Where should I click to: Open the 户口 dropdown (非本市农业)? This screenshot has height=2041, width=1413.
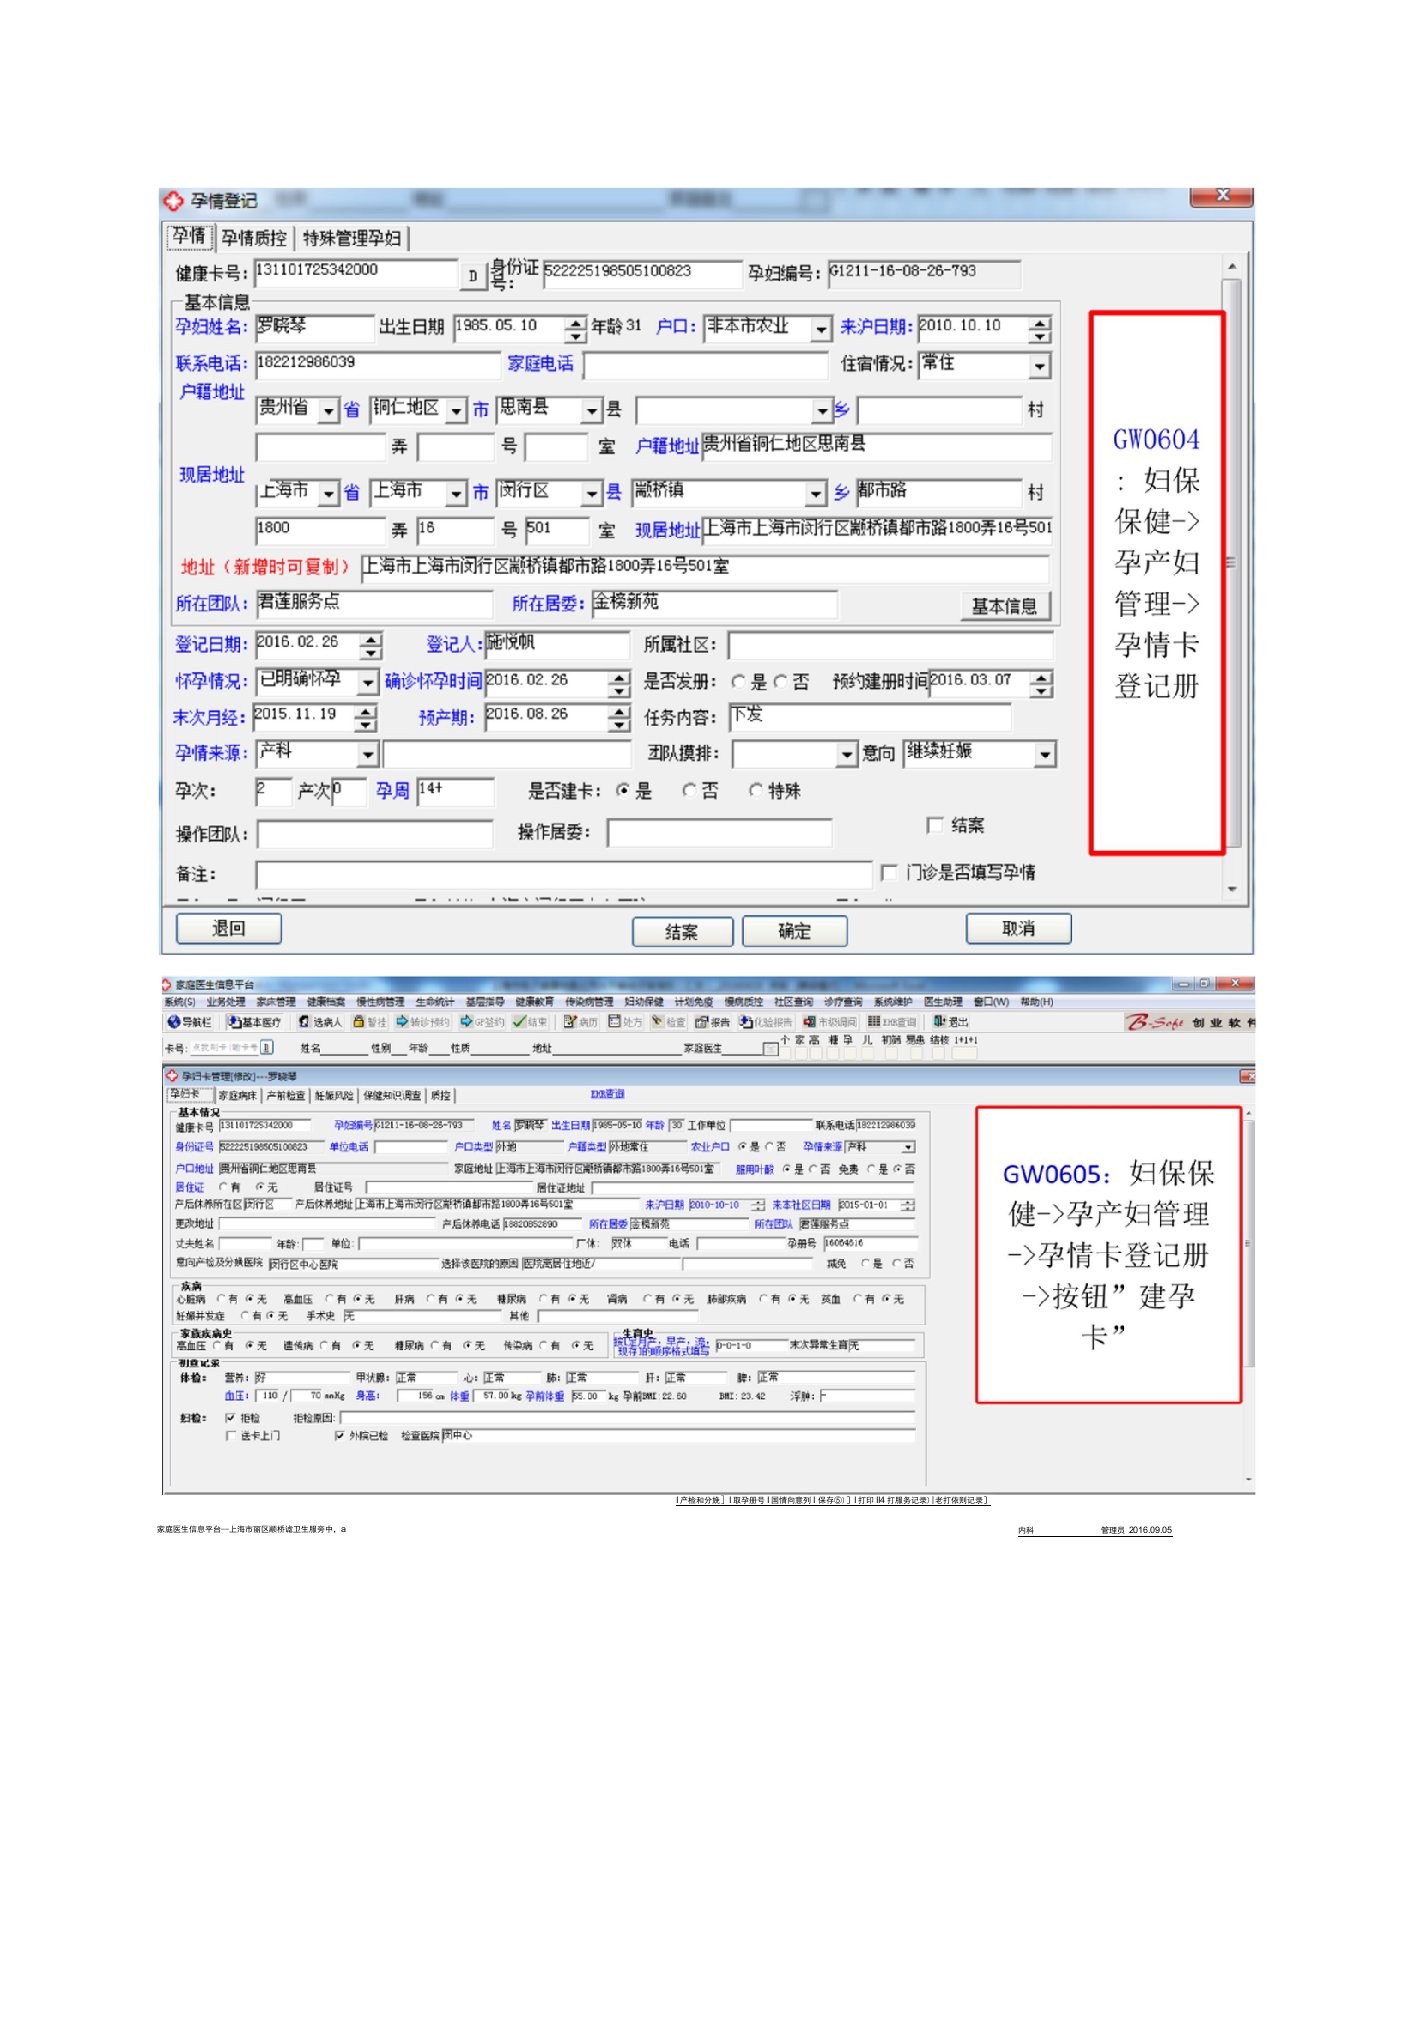tap(821, 329)
